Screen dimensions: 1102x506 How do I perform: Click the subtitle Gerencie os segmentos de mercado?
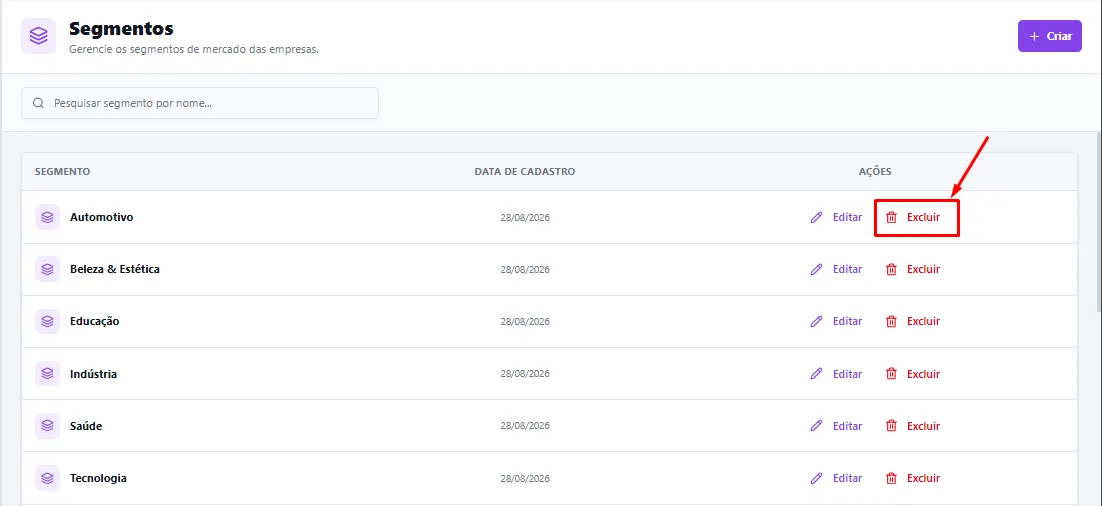194,51
